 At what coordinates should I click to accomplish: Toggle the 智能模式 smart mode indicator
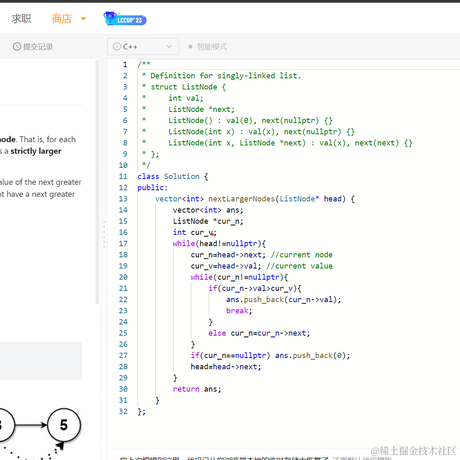pyautogui.click(x=208, y=47)
